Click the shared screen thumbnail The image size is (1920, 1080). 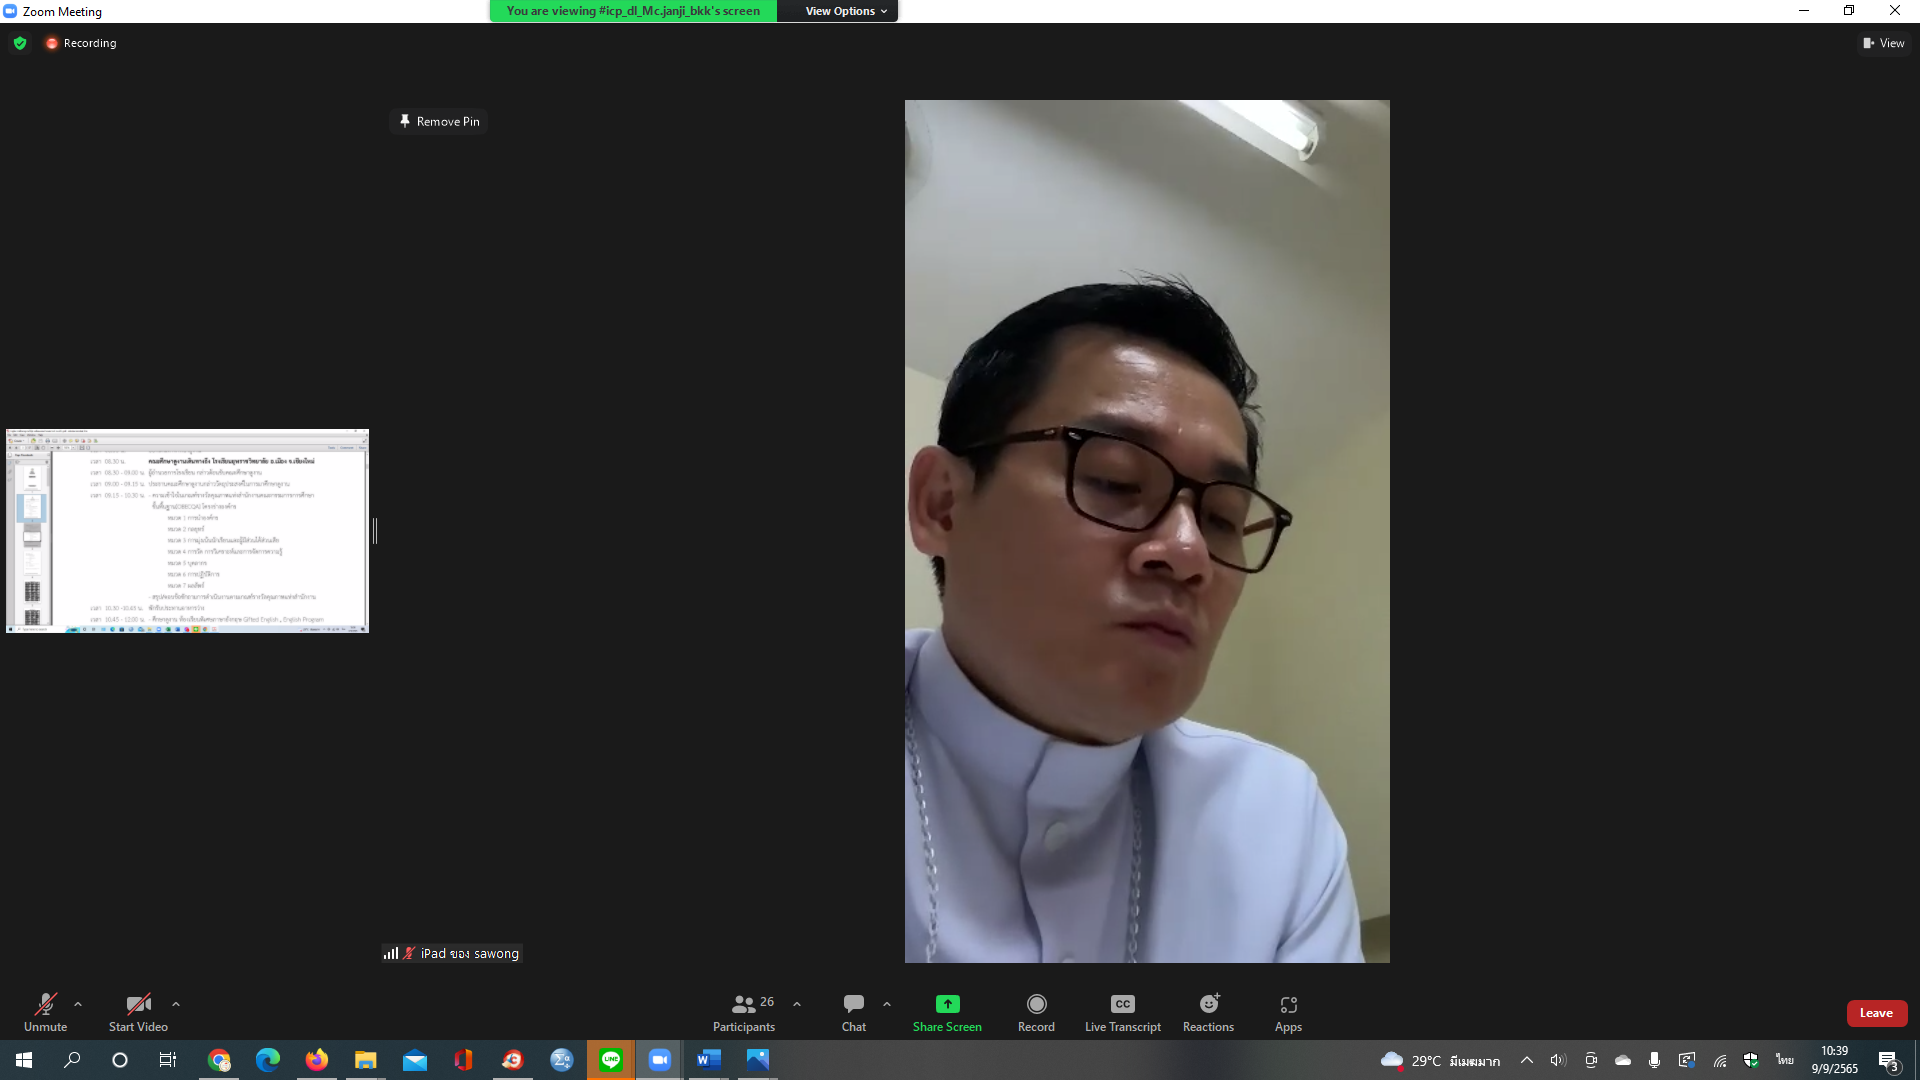(x=187, y=531)
